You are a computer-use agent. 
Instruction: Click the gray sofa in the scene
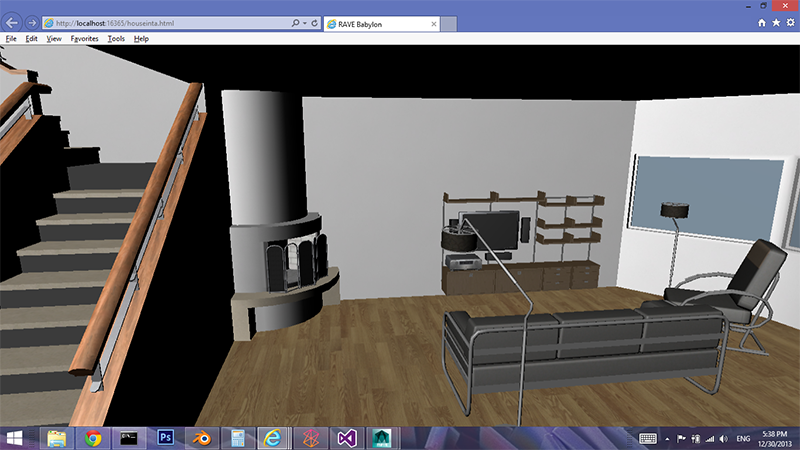584,352
